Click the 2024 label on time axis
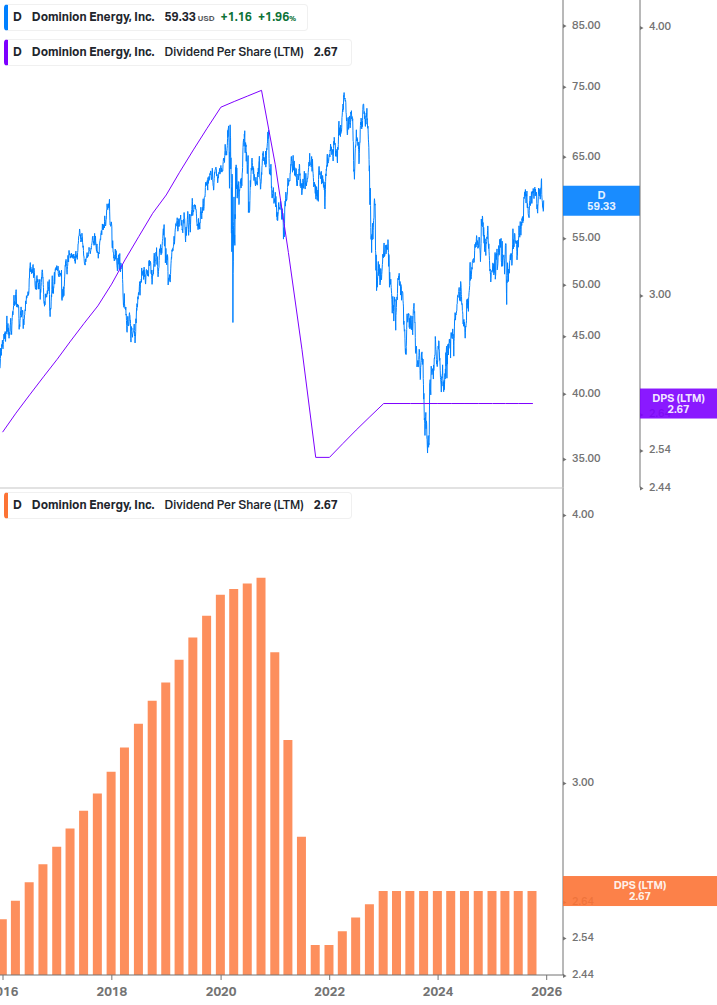This screenshot has width=717, height=1005. [438, 992]
